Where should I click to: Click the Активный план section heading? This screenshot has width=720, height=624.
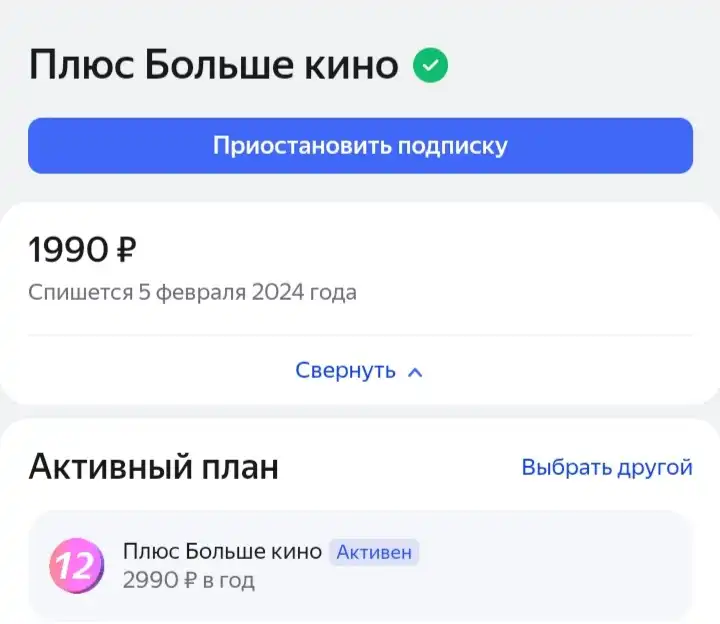[x=153, y=467]
